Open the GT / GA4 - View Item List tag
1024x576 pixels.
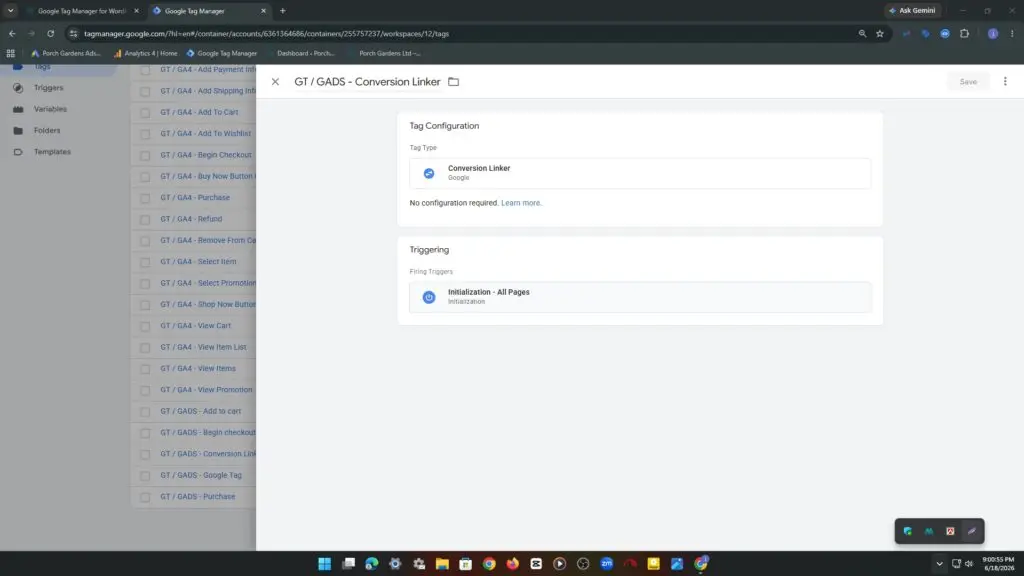pyautogui.click(x=203, y=347)
